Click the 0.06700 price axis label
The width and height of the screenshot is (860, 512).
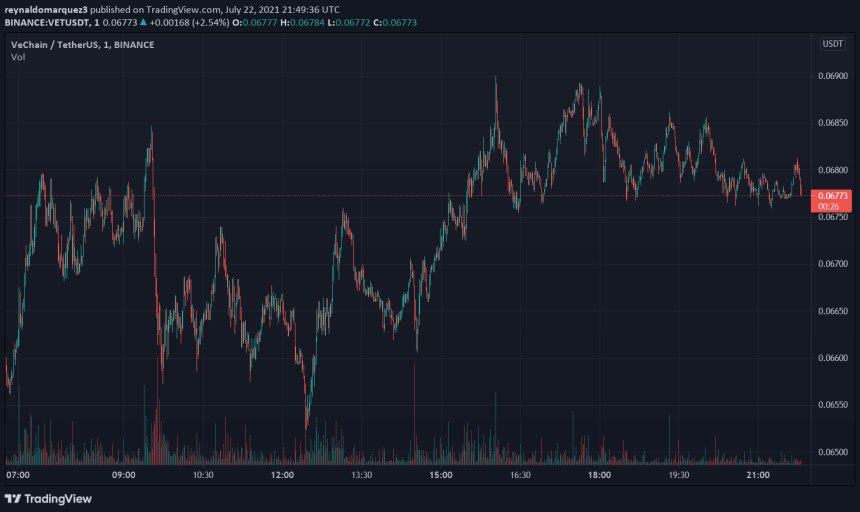click(x=832, y=264)
